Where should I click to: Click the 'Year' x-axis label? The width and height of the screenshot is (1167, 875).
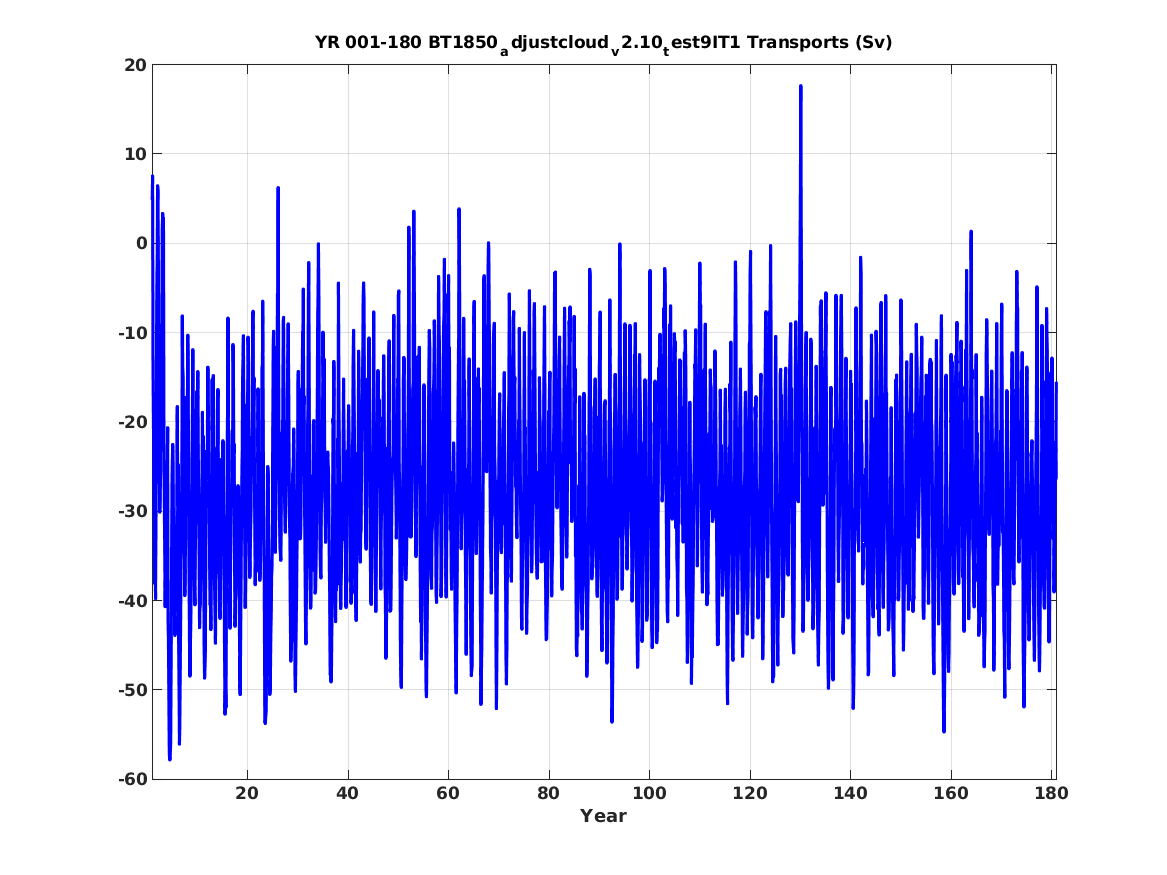(x=604, y=816)
